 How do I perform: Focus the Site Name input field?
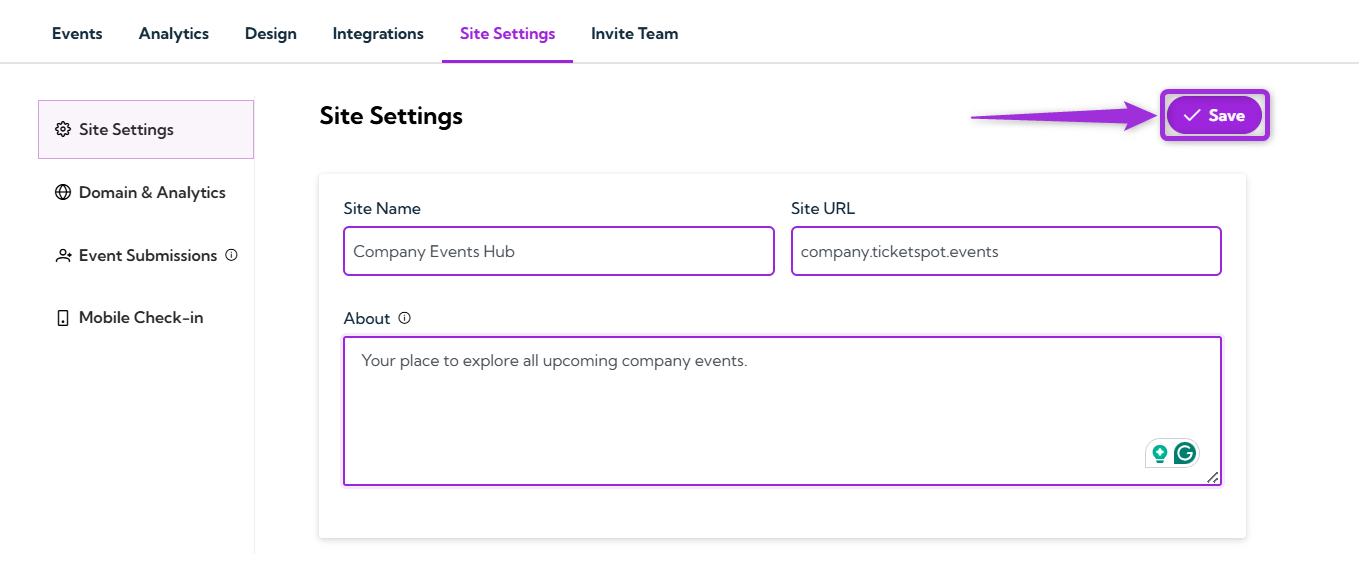click(x=558, y=251)
